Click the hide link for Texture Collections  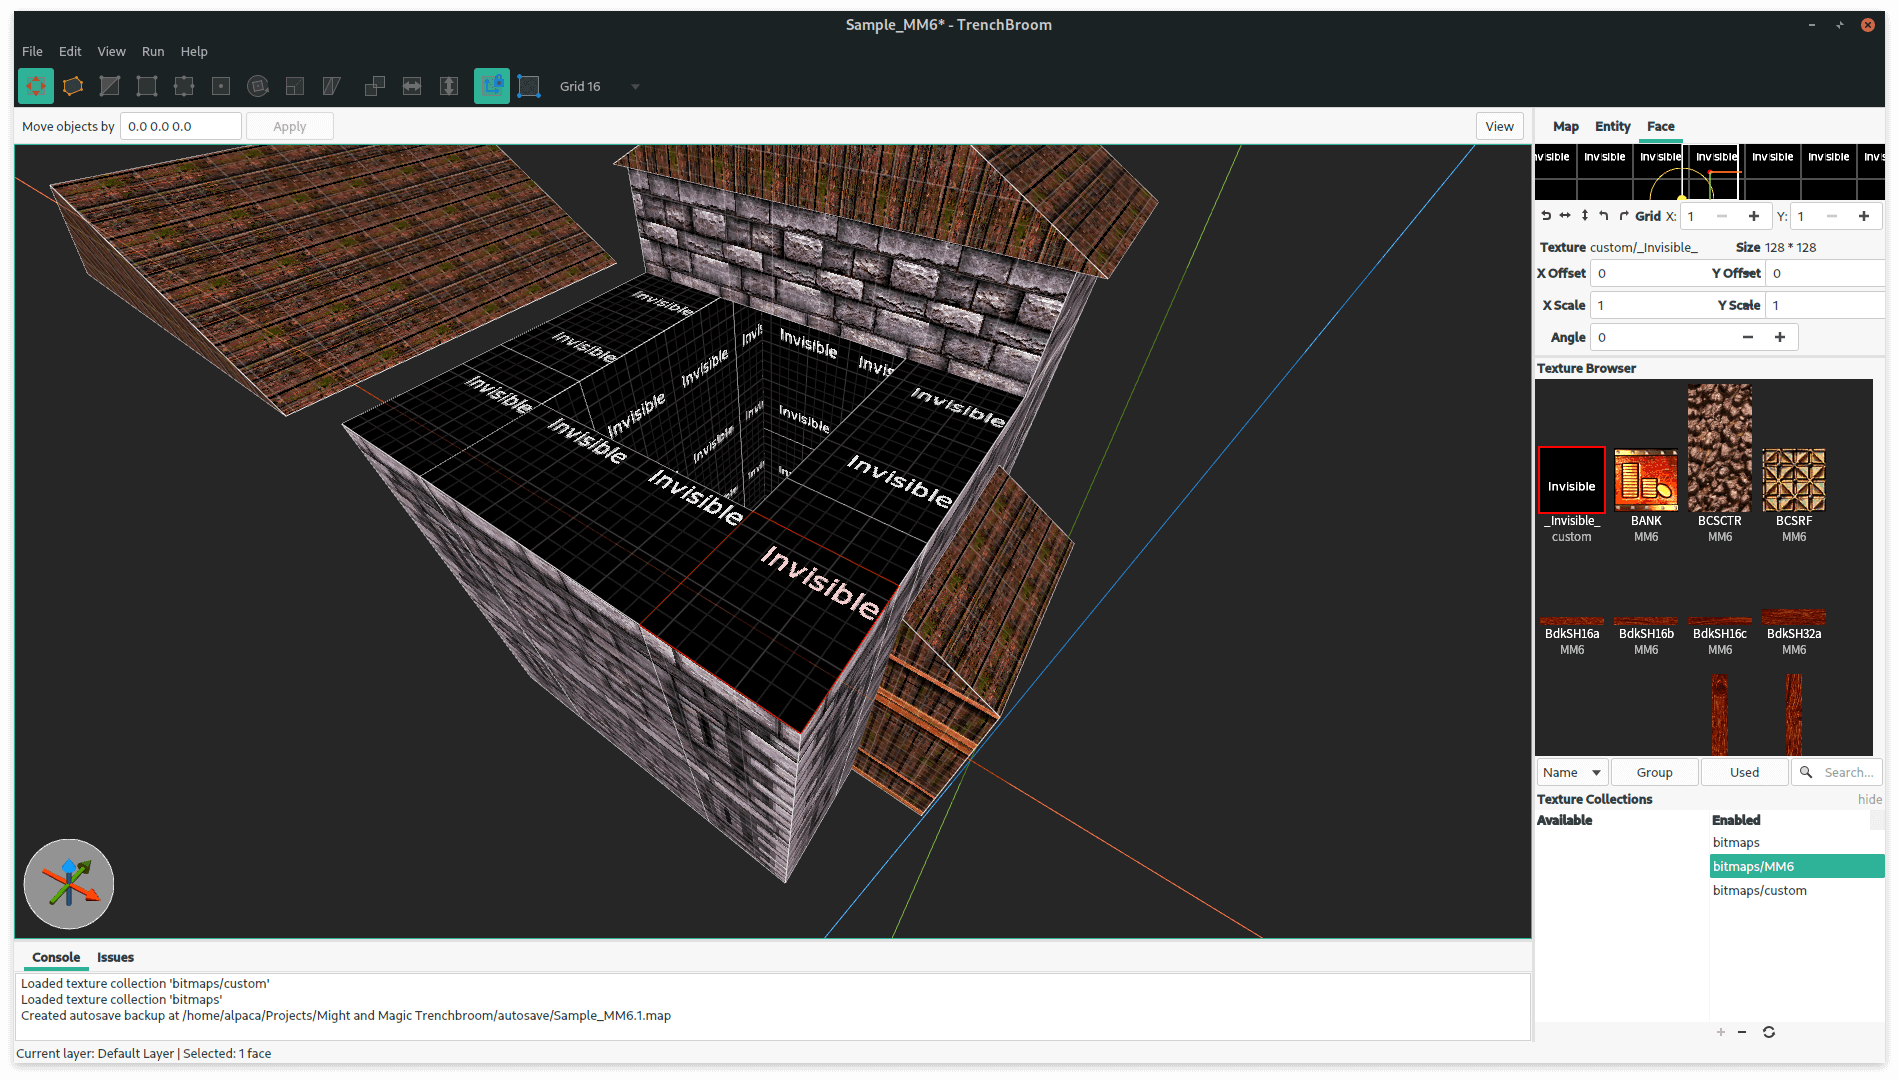point(1869,799)
